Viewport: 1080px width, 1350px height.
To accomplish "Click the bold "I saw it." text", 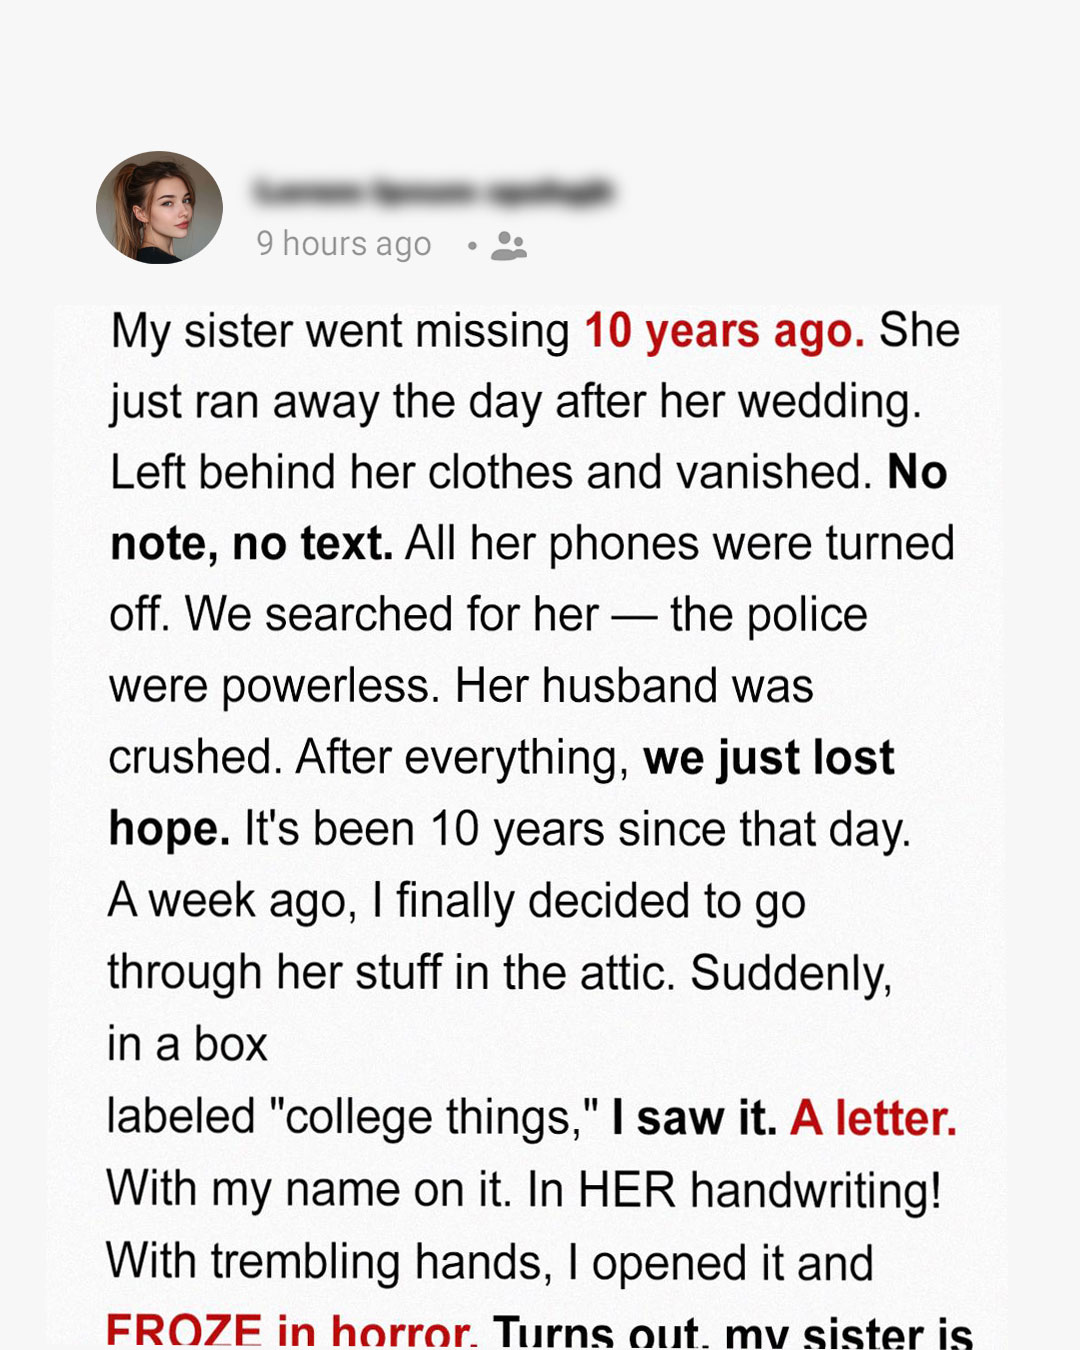I will 694,1118.
